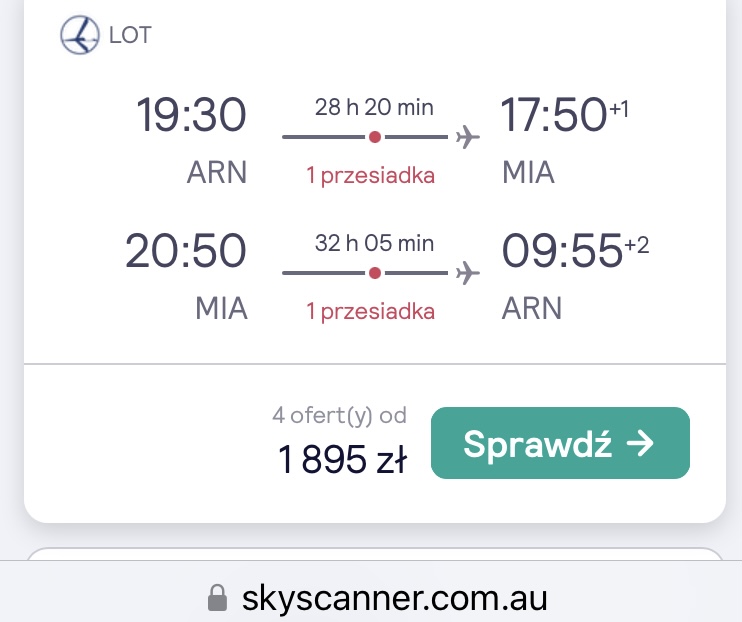Open outbound '1 przesiadka' stop details
The height and width of the screenshot is (622, 742).
pyautogui.click(x=371, y=176)
